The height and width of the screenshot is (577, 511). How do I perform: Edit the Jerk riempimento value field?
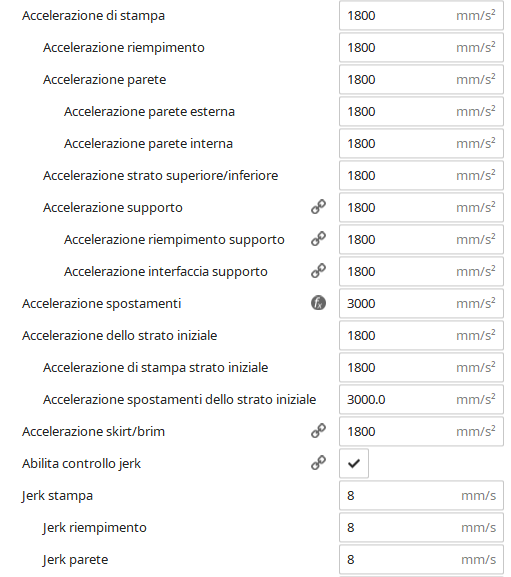421,527
